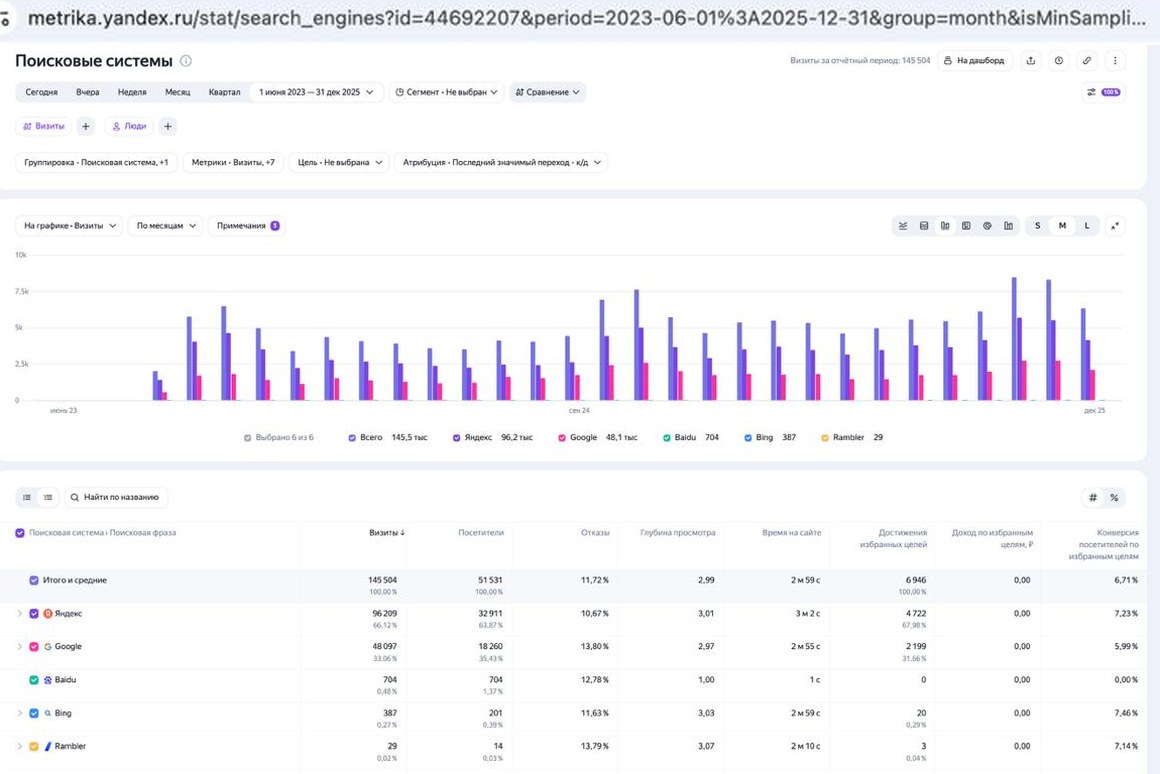Select the pie chart view icon
This screenshot has width=1160, height=774.
[x=987, y=226]
